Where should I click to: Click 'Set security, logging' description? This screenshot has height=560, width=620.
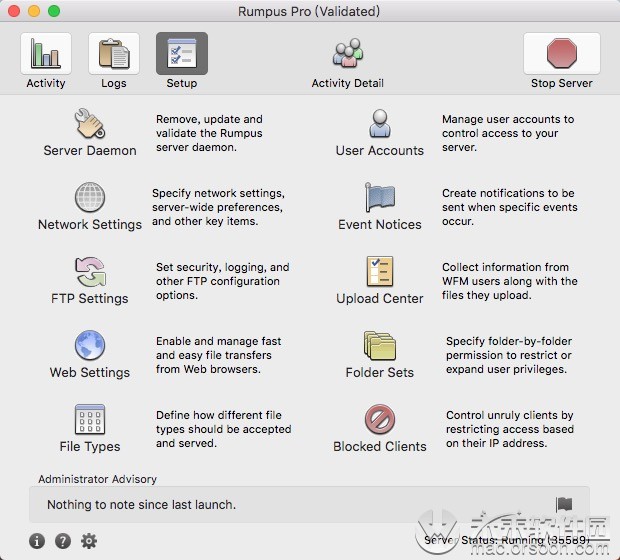(x=223, y=281)
